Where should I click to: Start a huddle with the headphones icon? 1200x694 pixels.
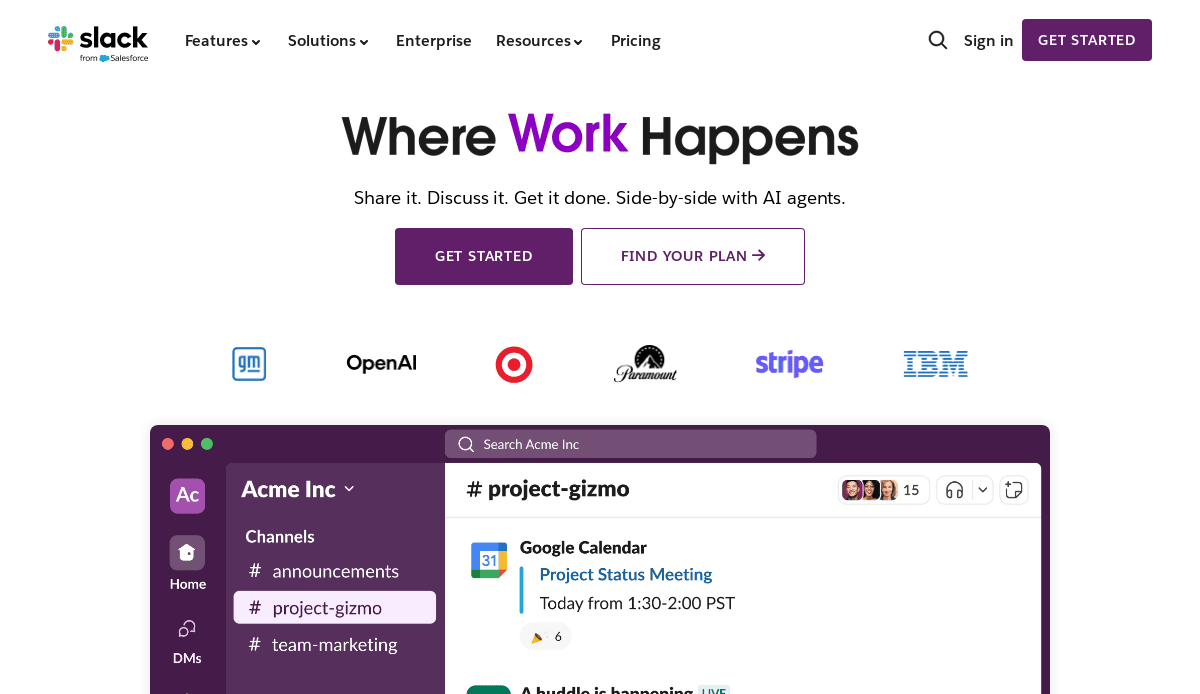954,489
